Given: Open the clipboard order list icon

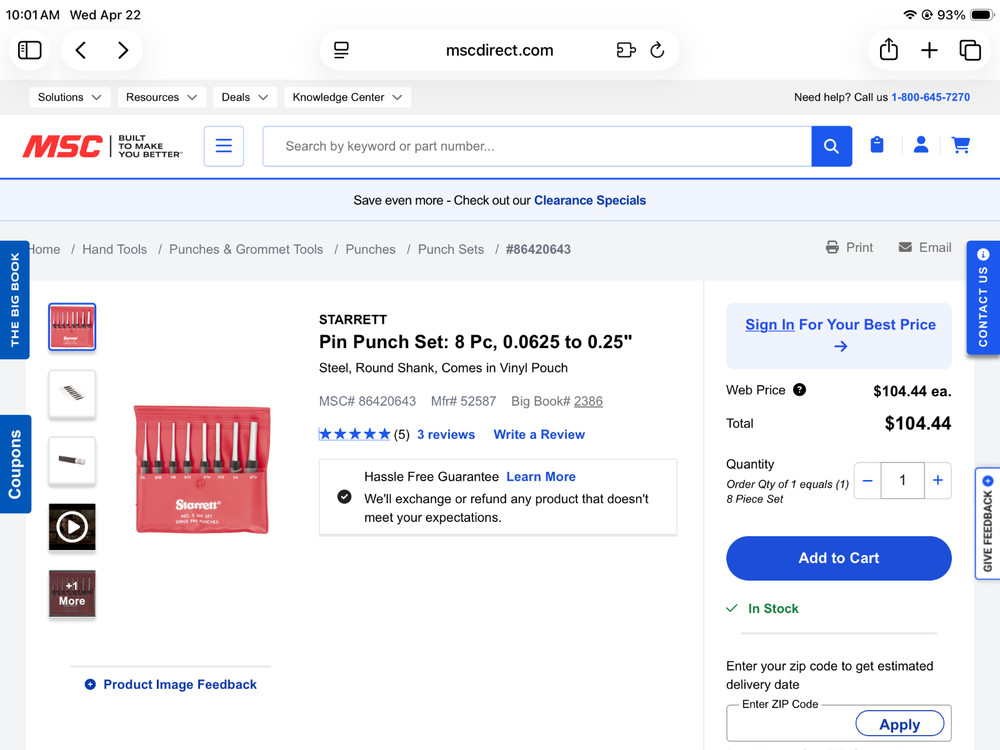Looking at the screenshot, I should click(877, 145).
